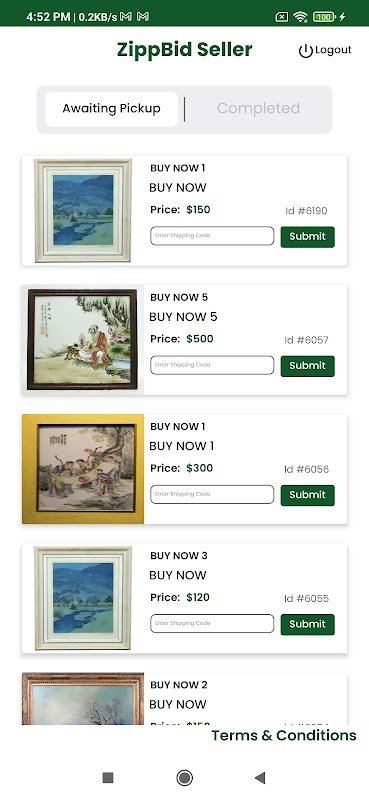Focus shipping code field for $150 item
Image resolution: width=369 pixels, height=800 pixels.
coord(212,236)
